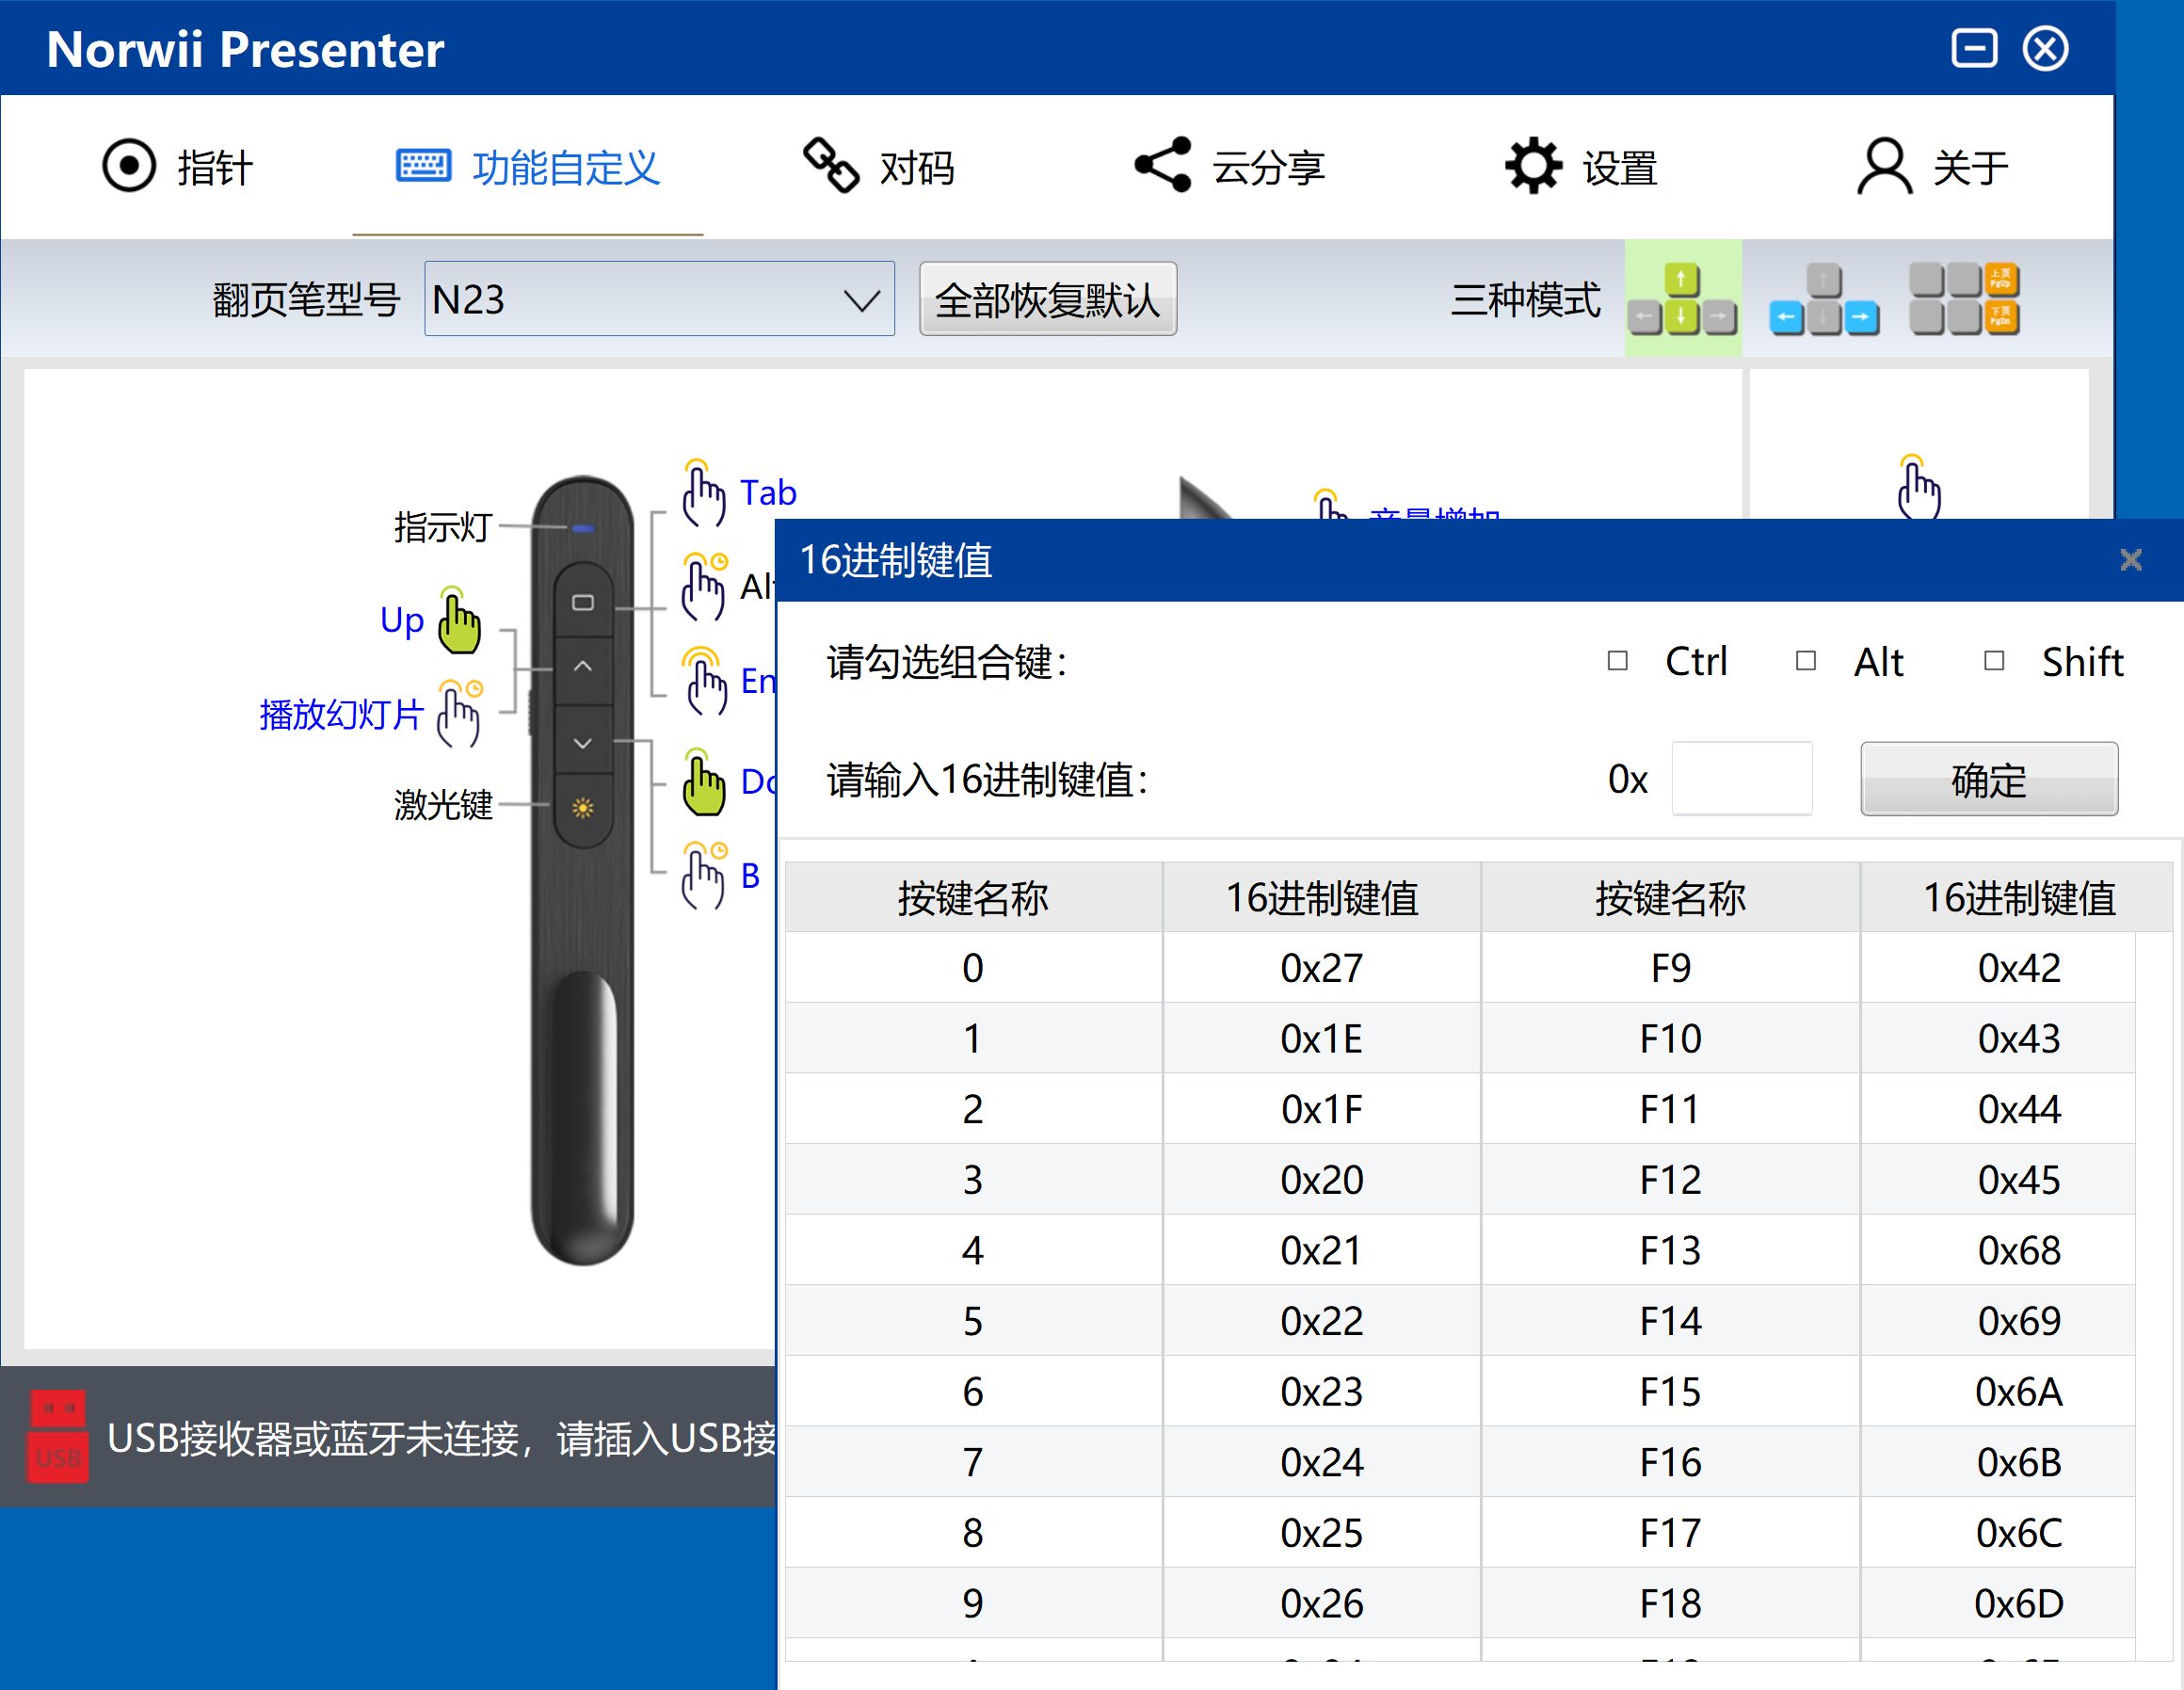The image size is (2184, 1690).
Task: Click the table cell 0x1F
Action: pyautogui.click(x=1322, y=1108)
